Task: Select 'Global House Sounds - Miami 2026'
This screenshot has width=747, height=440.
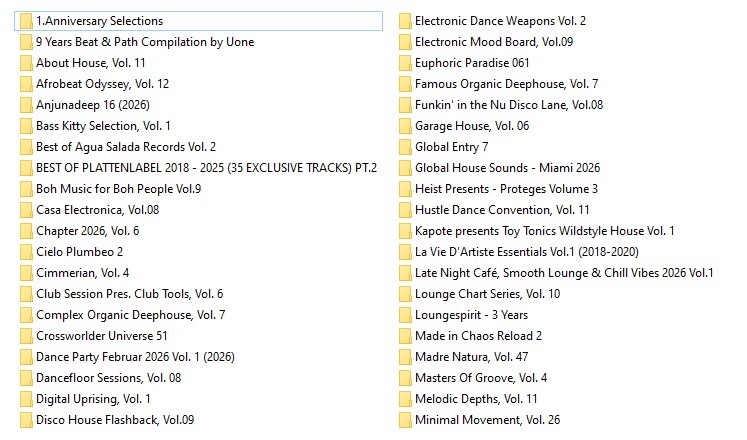Action: click(507, 168)
